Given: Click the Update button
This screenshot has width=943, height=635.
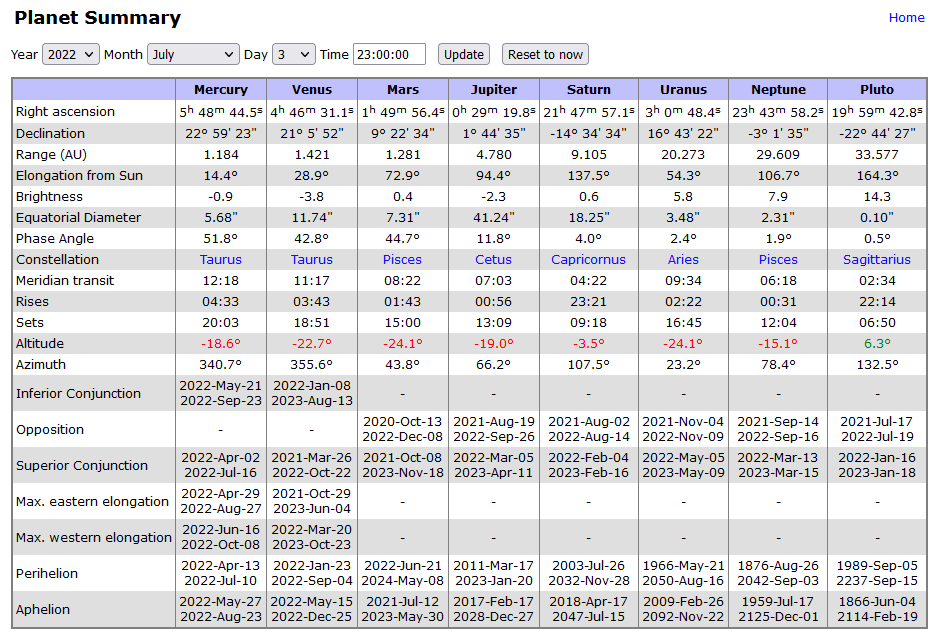Looking at the screenshot, I should click(464, 54).
